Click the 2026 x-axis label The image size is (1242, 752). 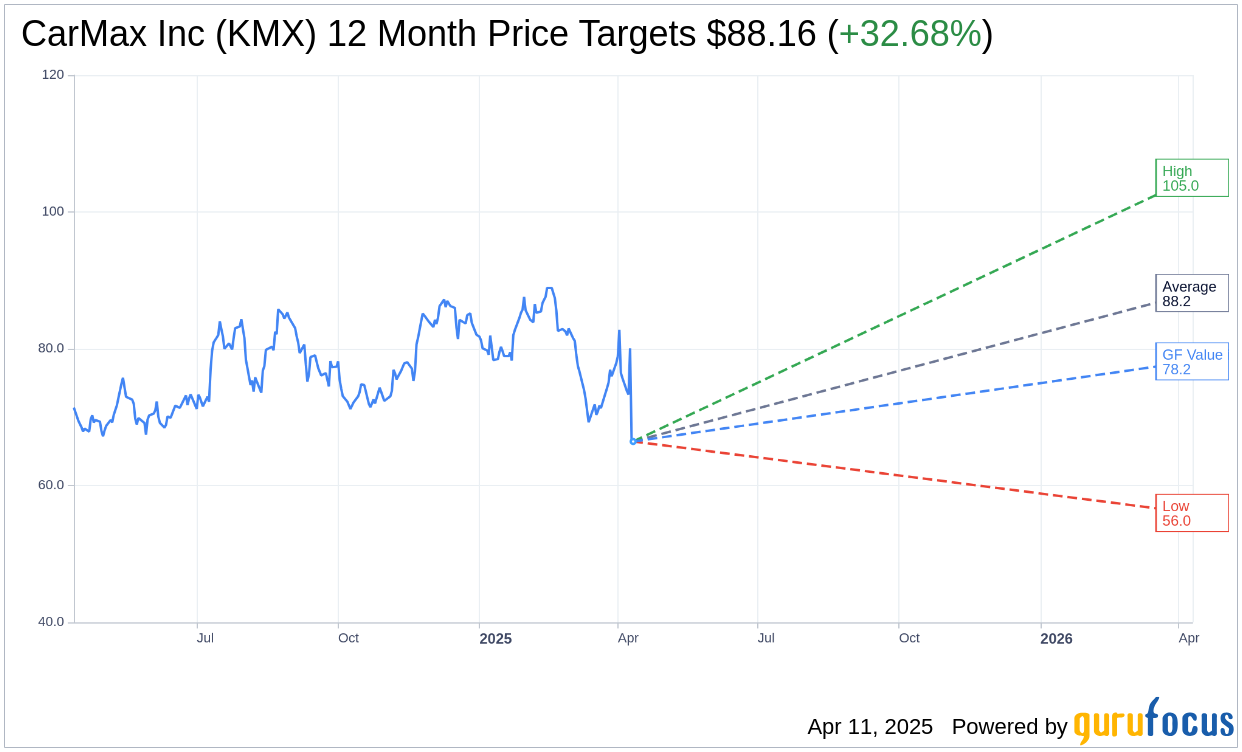[1056, 638]
